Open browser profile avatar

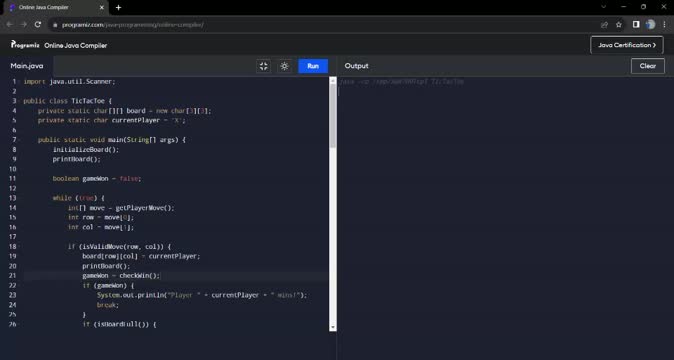[650, 24]
